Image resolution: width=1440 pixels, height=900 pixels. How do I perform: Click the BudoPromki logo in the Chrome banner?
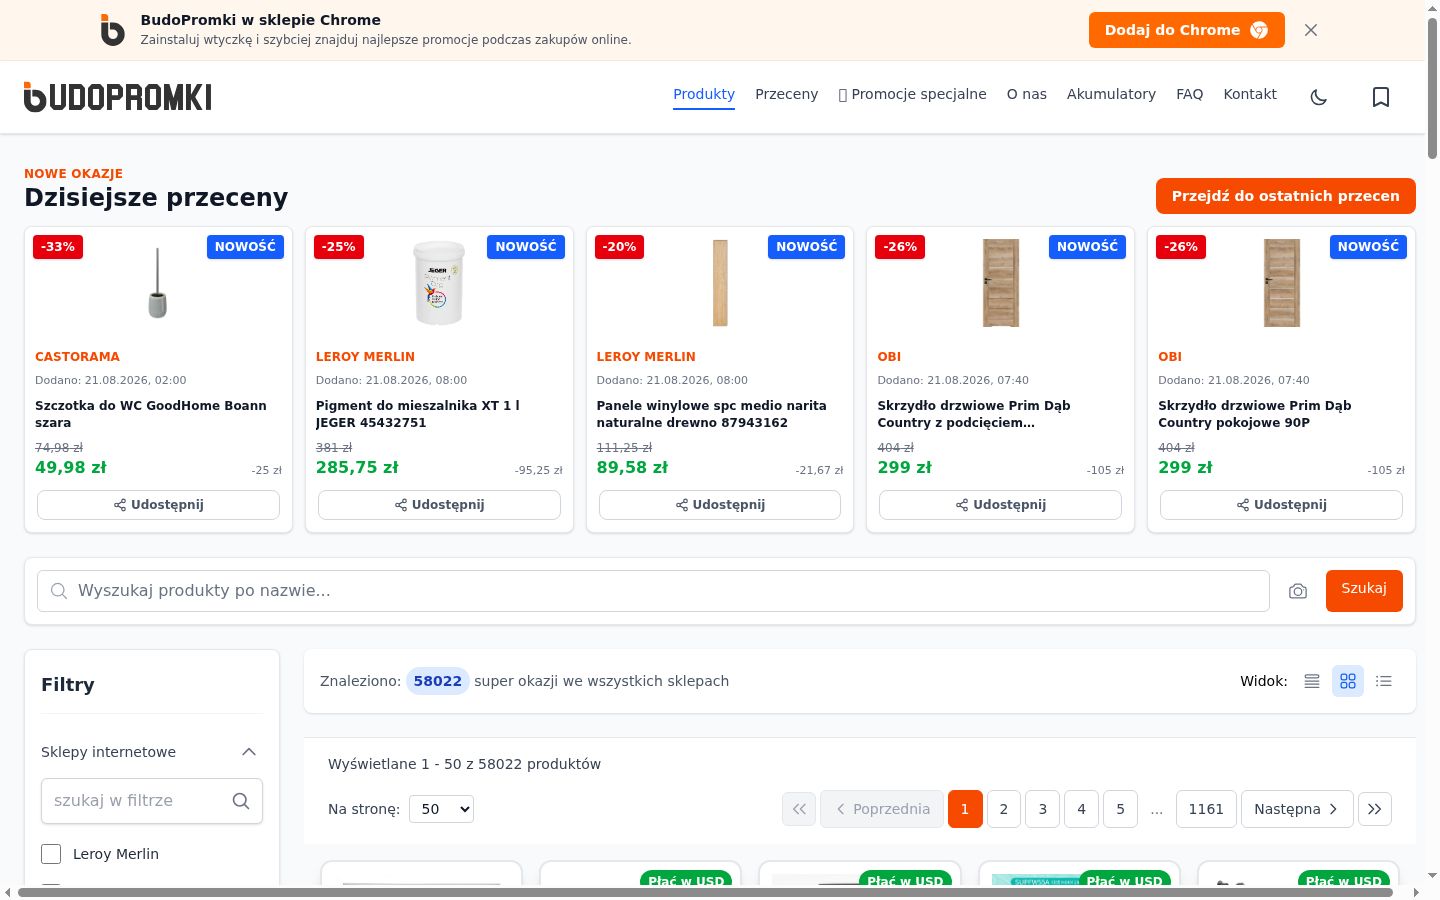(113, 30)
